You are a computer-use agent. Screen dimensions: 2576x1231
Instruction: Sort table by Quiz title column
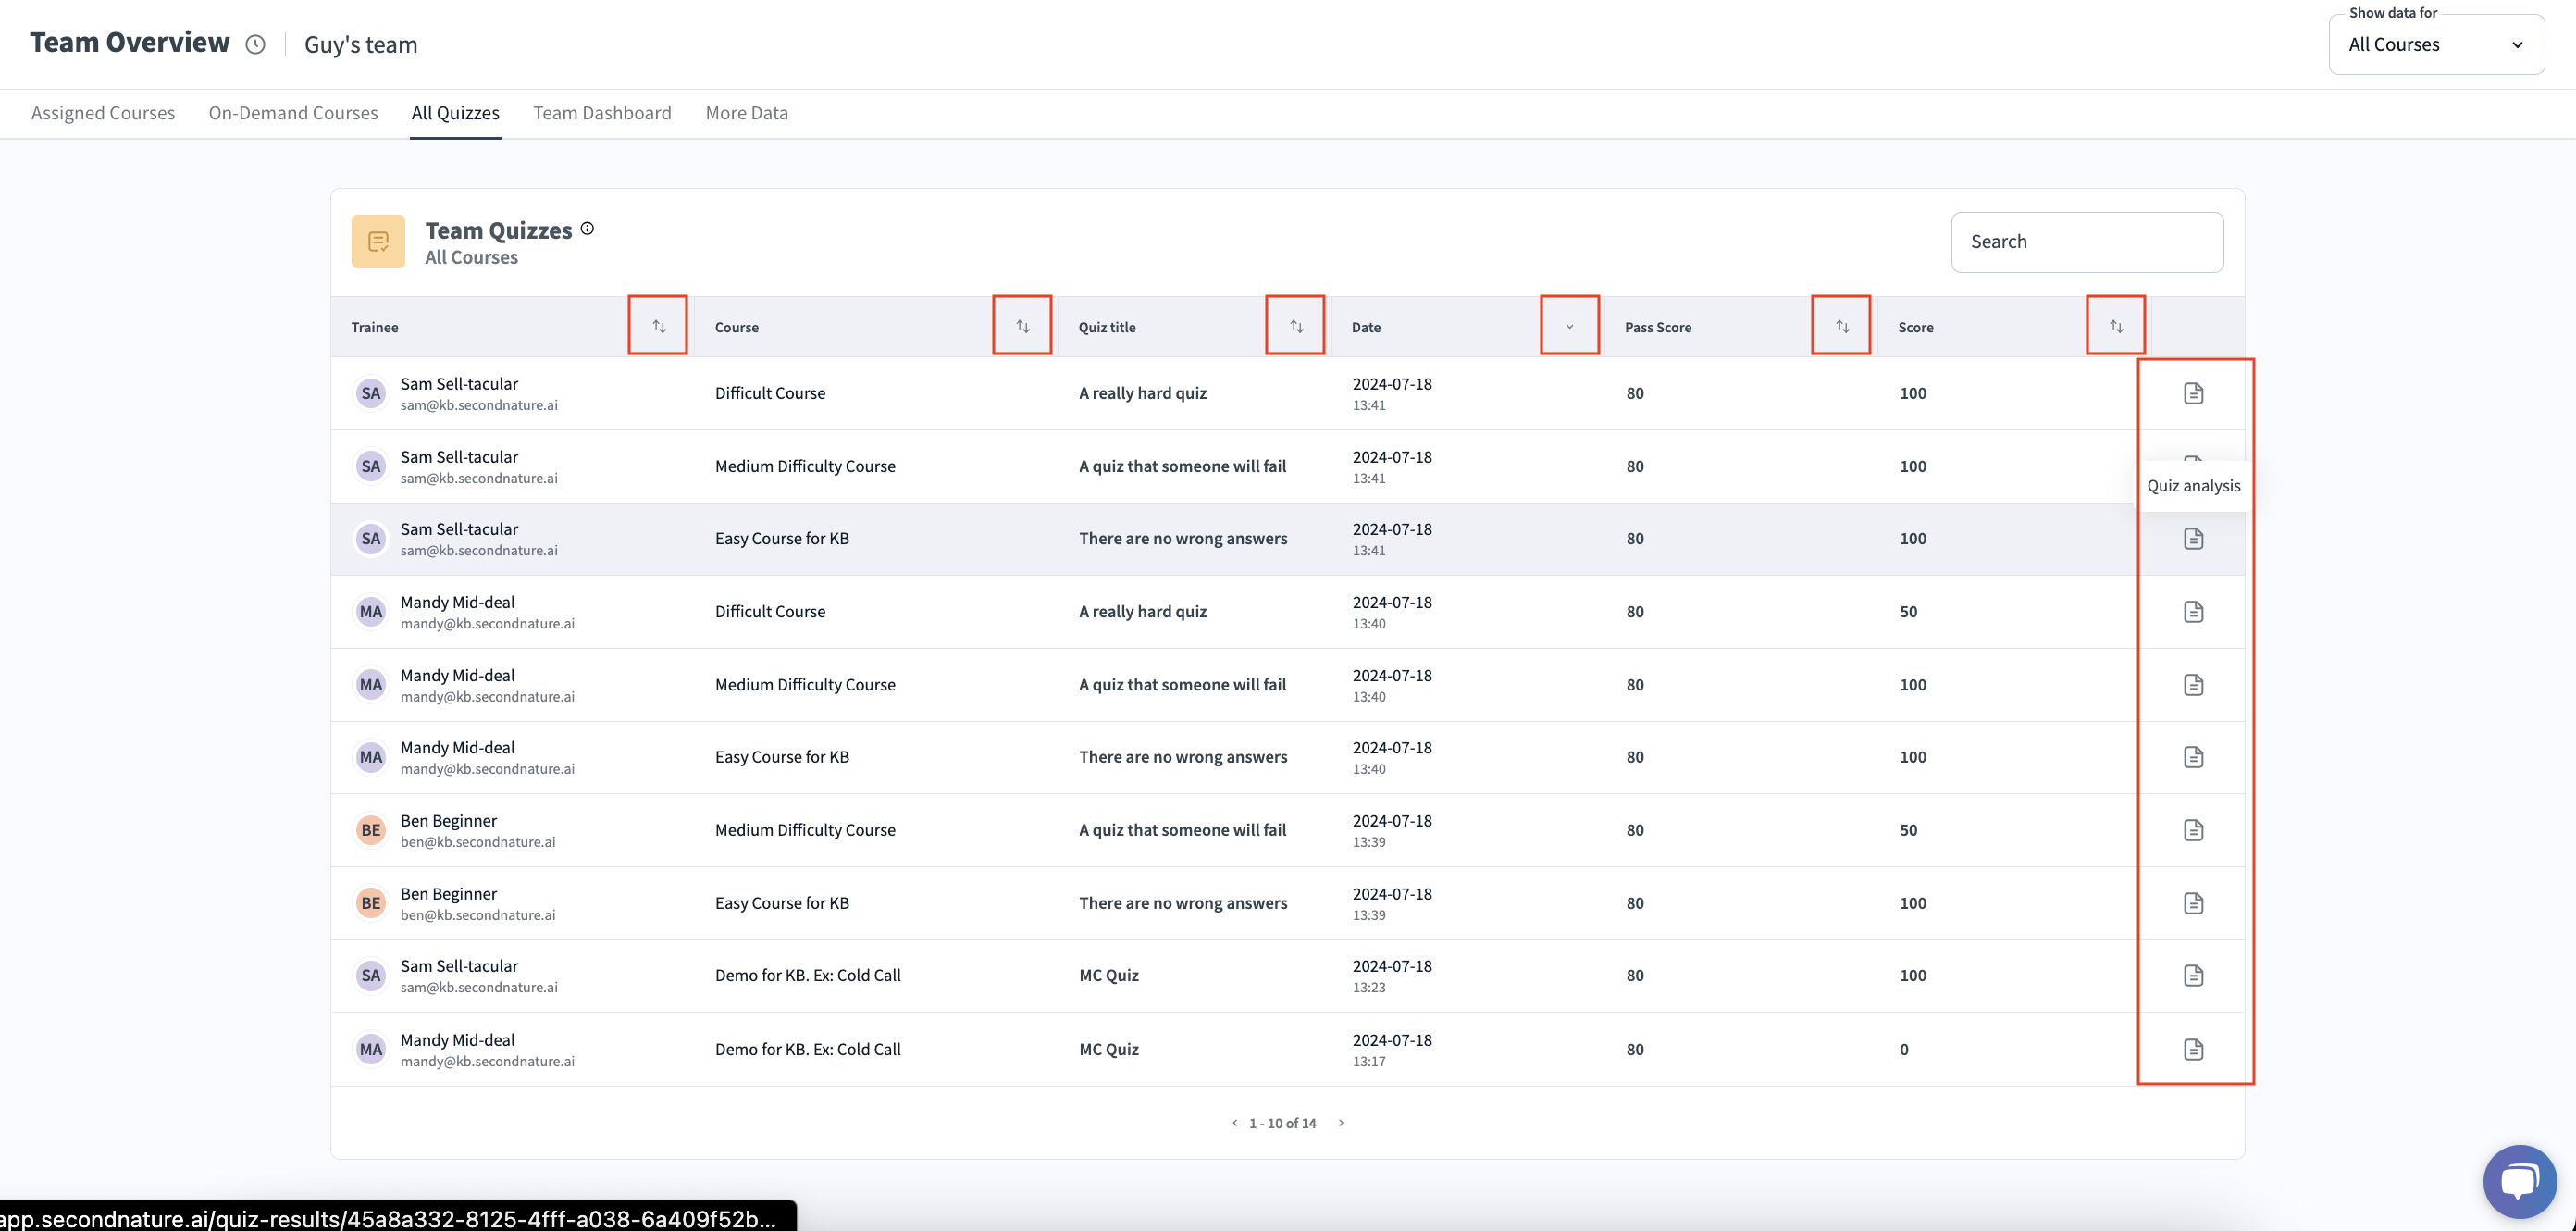pos(1296,326)
